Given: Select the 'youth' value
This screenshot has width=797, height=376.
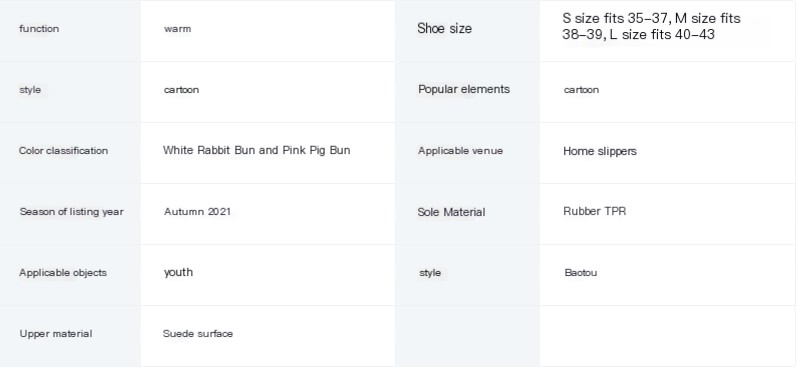Looking at the screenshot, I should (x=178, y=272).
